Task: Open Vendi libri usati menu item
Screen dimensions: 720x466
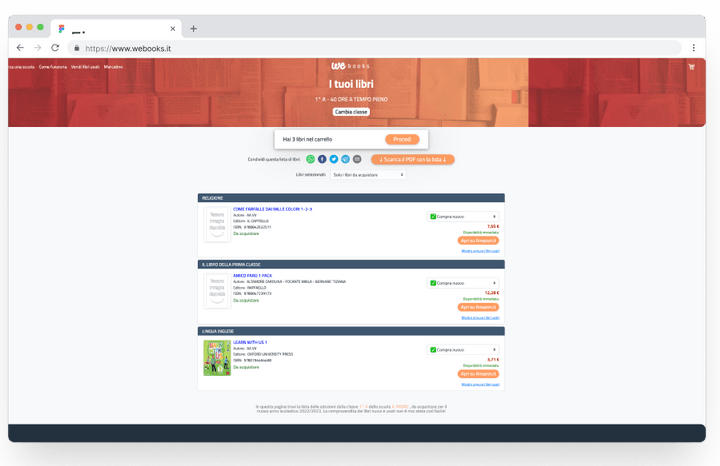Action: click(x=85, y=67)
